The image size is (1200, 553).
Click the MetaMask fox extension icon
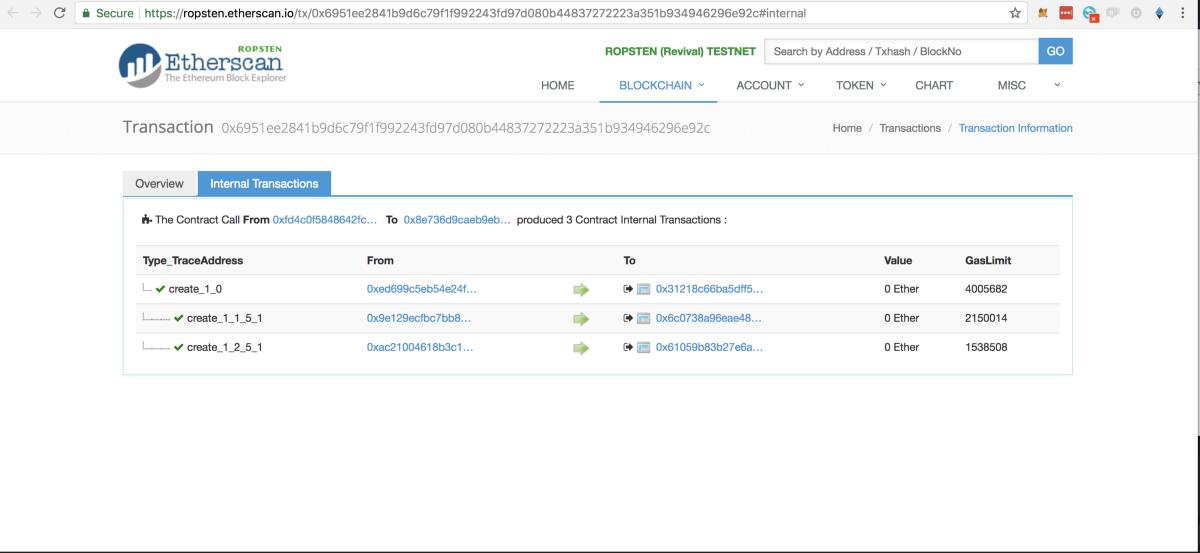click(1043, 14)
